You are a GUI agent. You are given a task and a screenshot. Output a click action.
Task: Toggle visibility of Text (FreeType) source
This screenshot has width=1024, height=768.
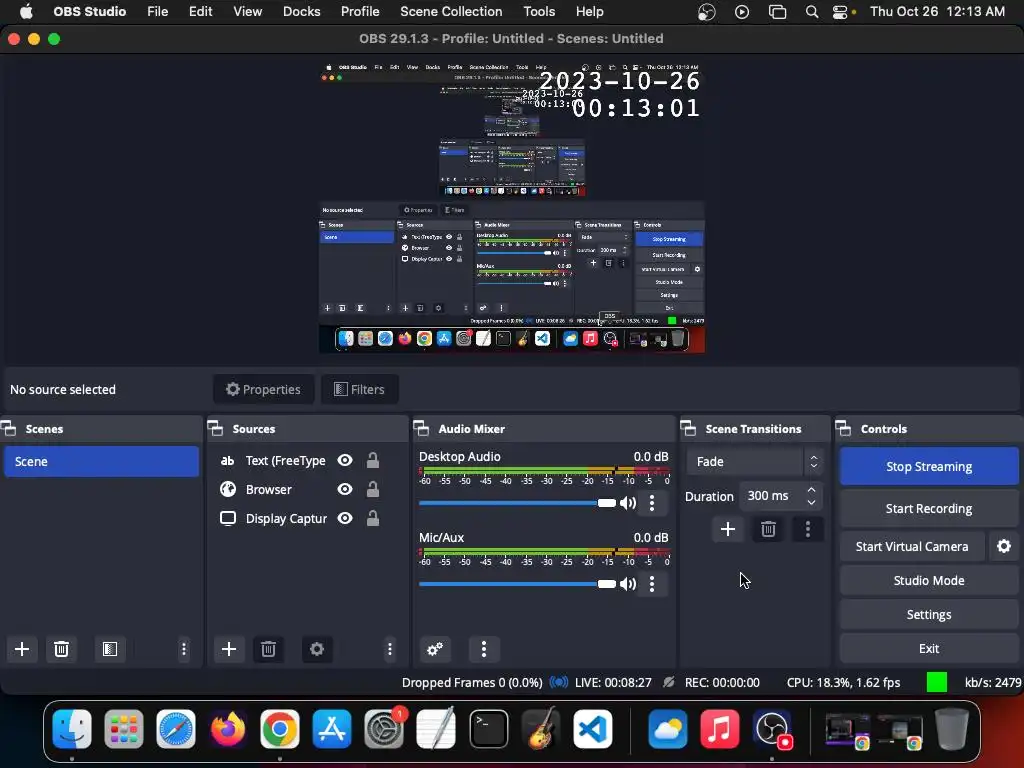345,460
